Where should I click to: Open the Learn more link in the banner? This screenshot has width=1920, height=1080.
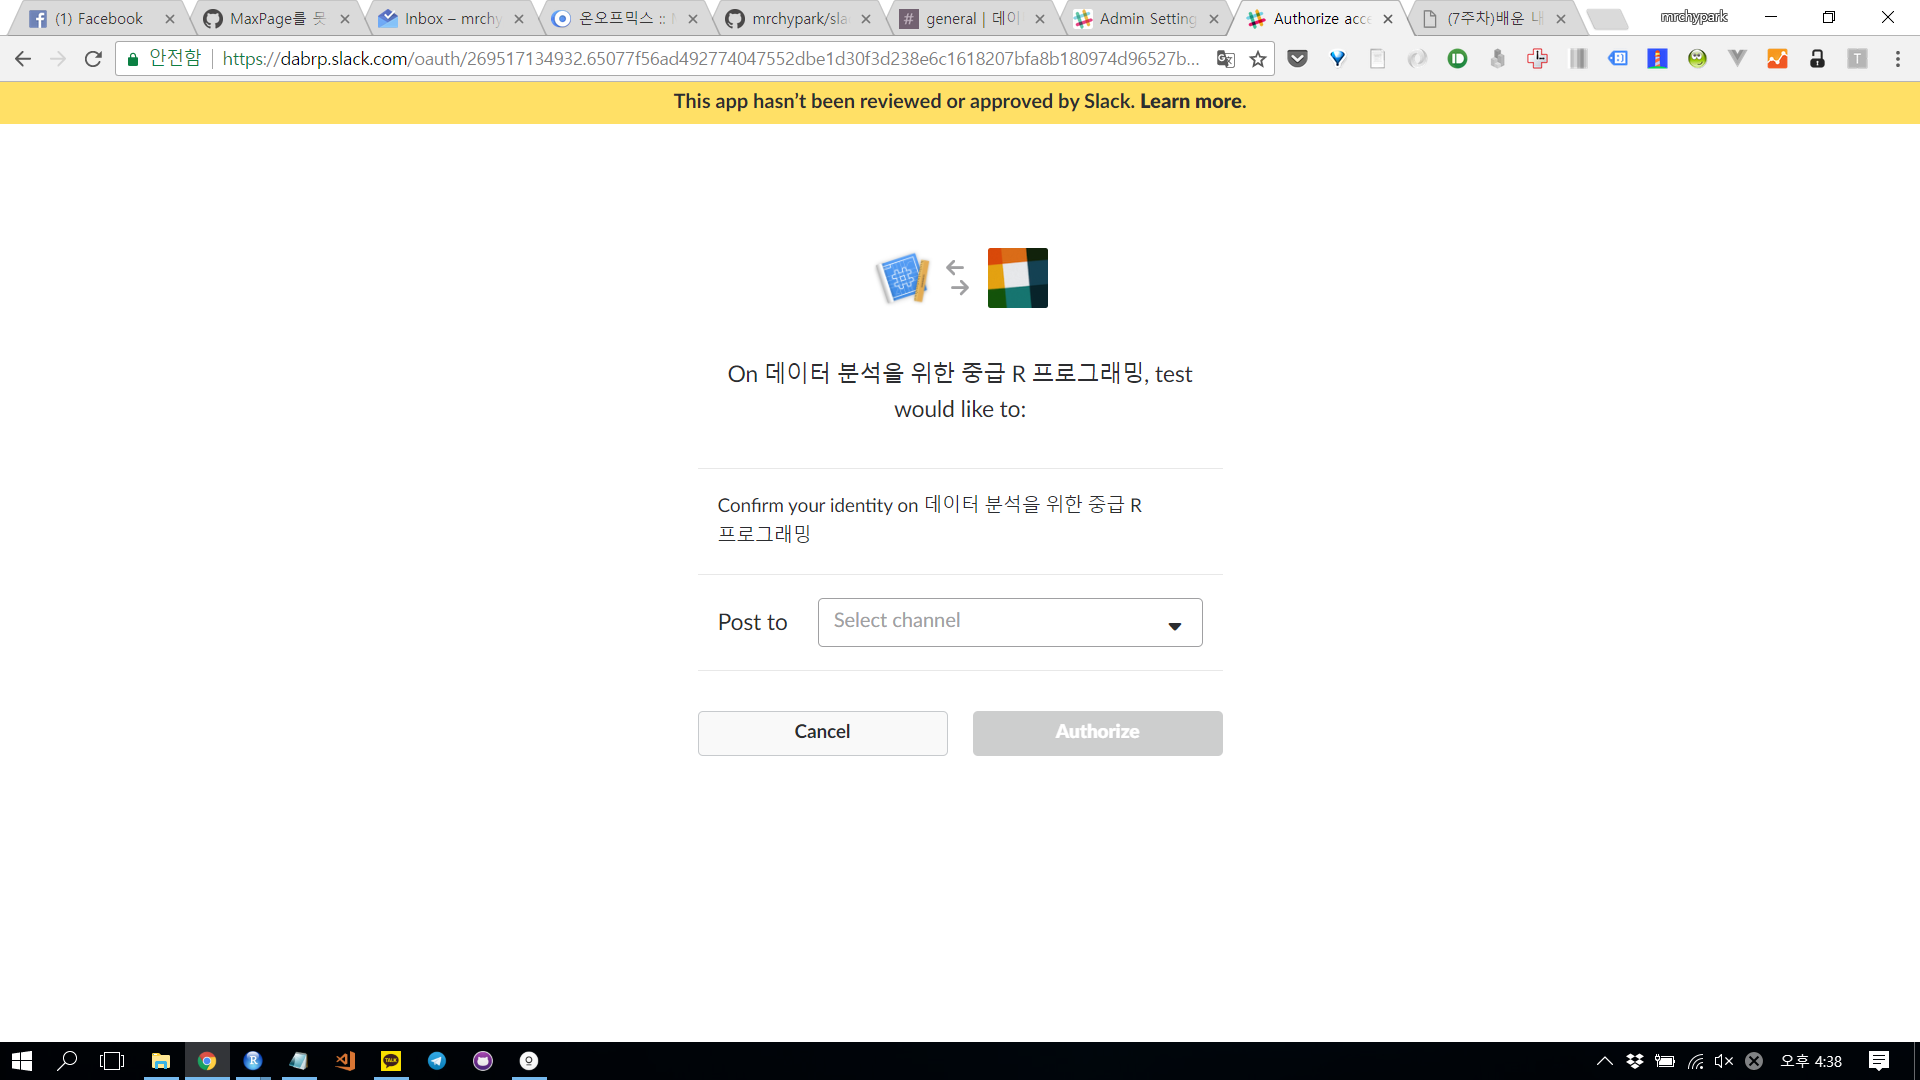1192,101
